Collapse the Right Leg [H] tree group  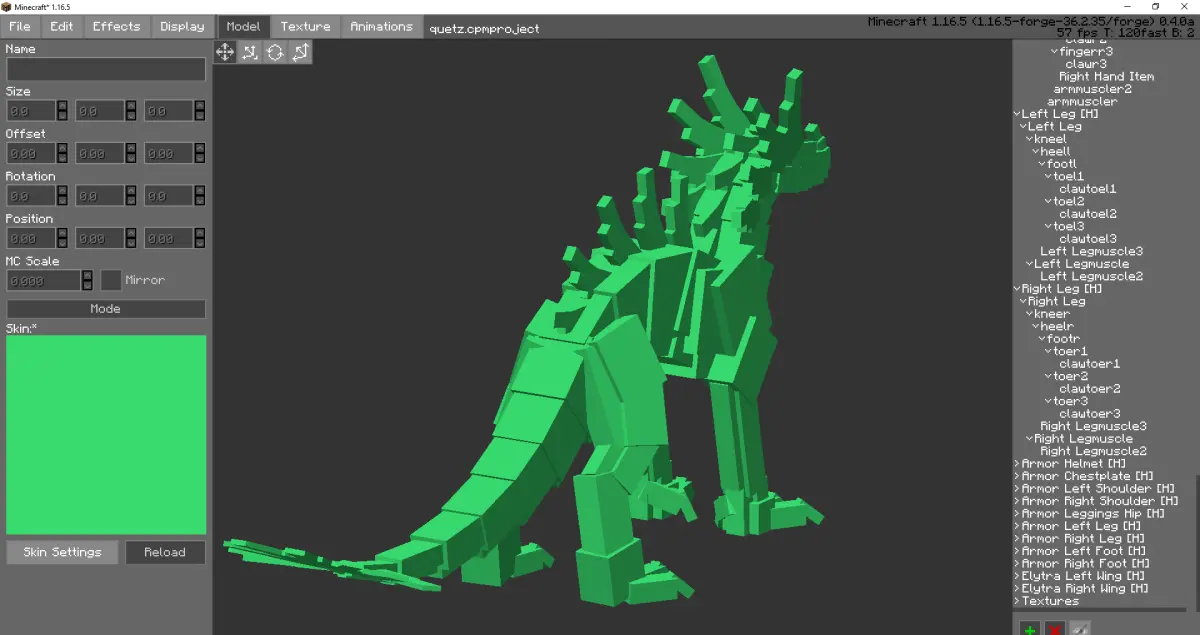tap(1017, 289)
